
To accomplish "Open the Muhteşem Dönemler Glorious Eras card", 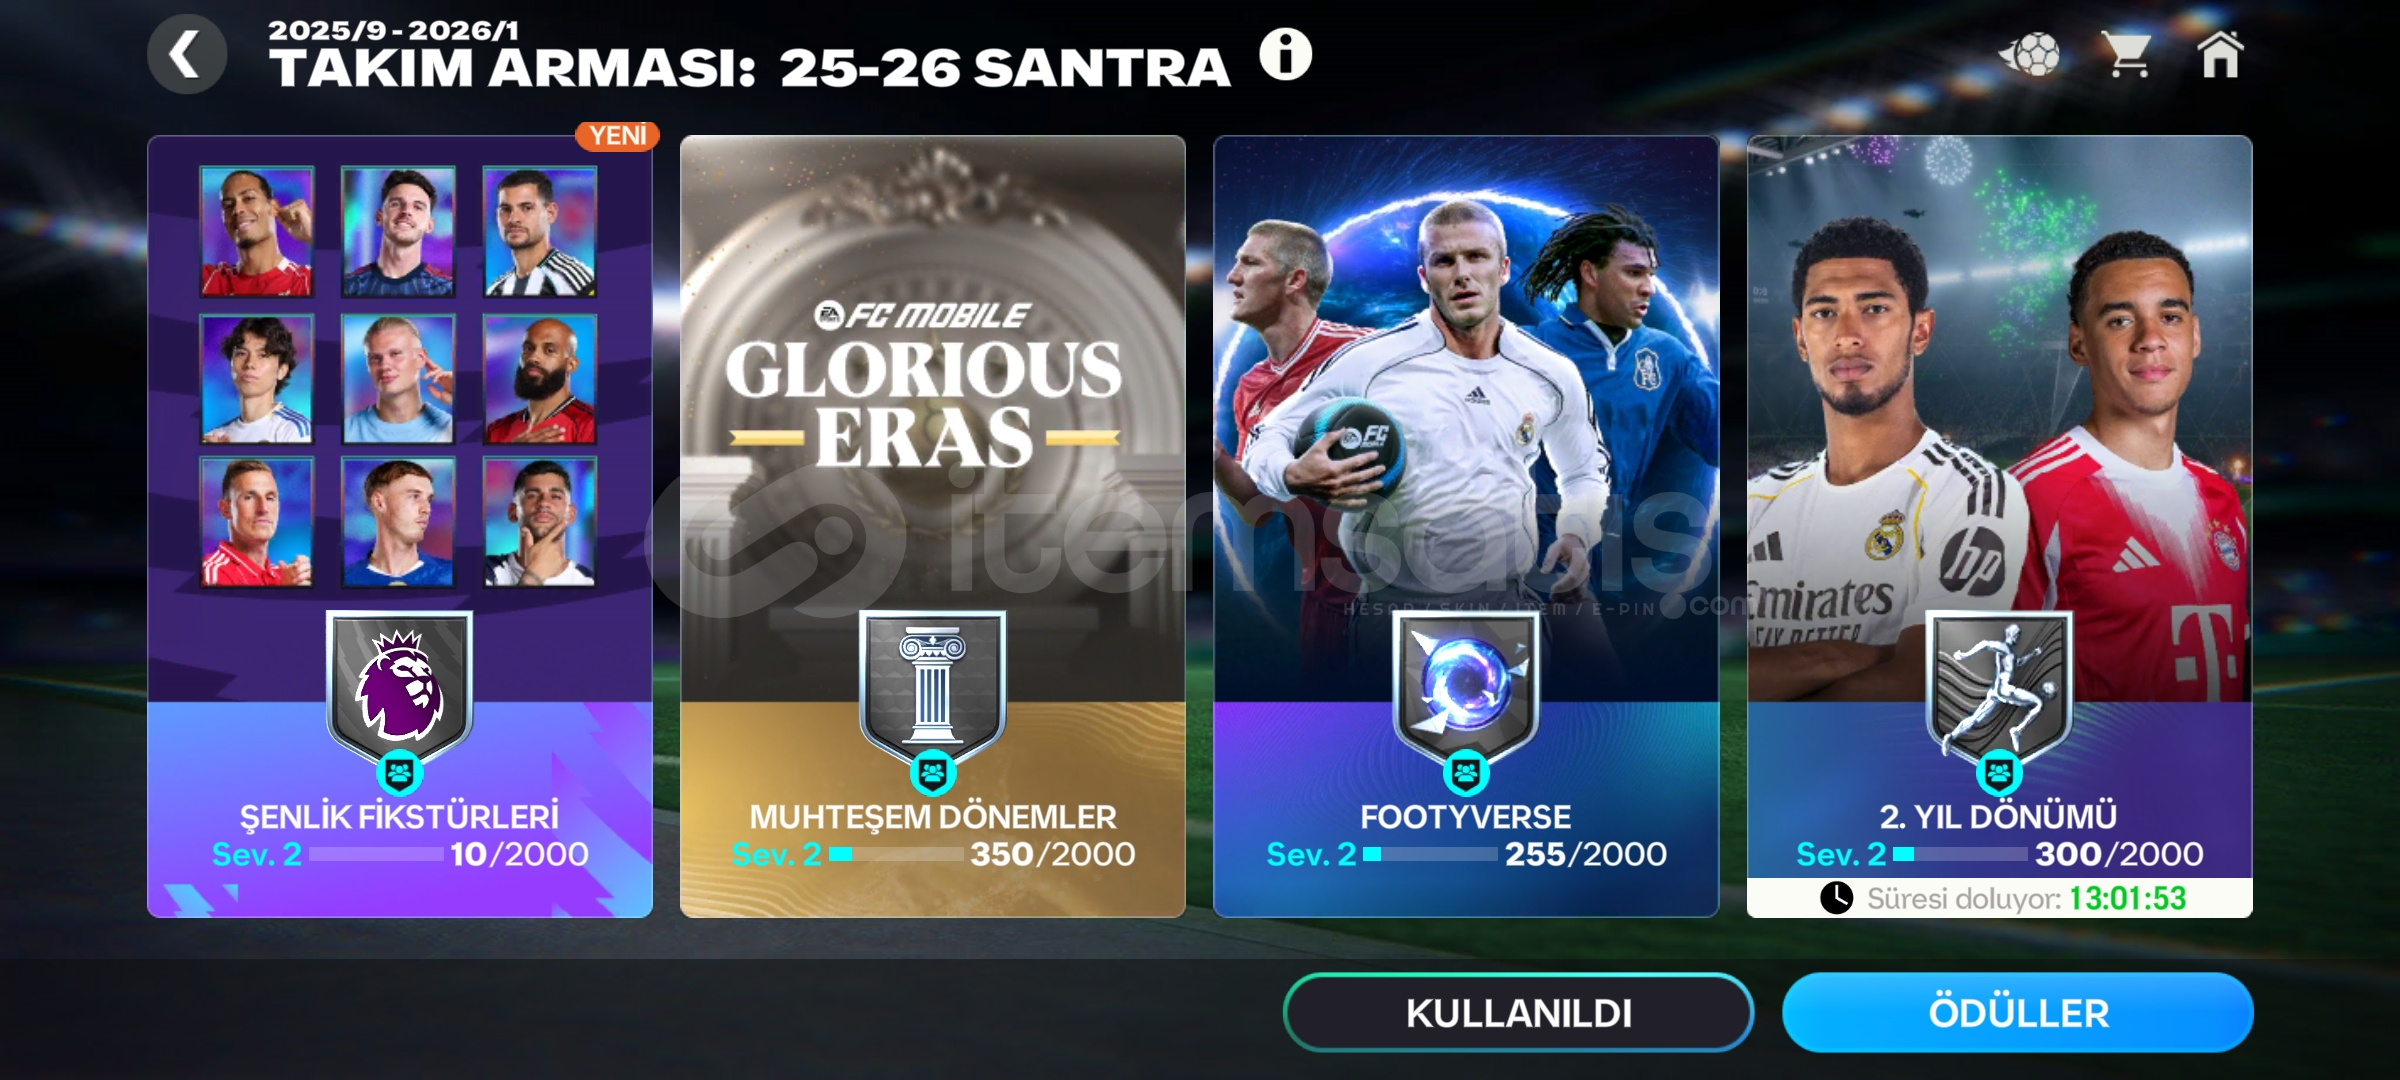I will point(933,526).
